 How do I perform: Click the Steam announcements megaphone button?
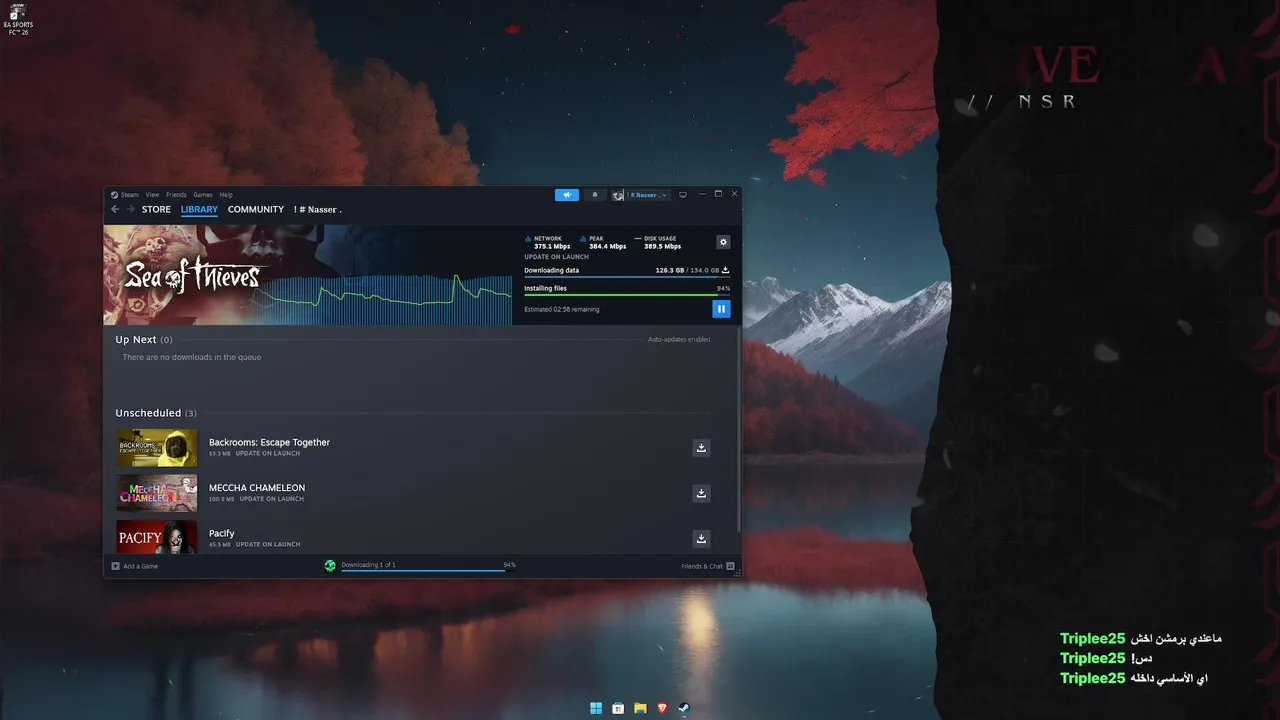click(566, 195)
